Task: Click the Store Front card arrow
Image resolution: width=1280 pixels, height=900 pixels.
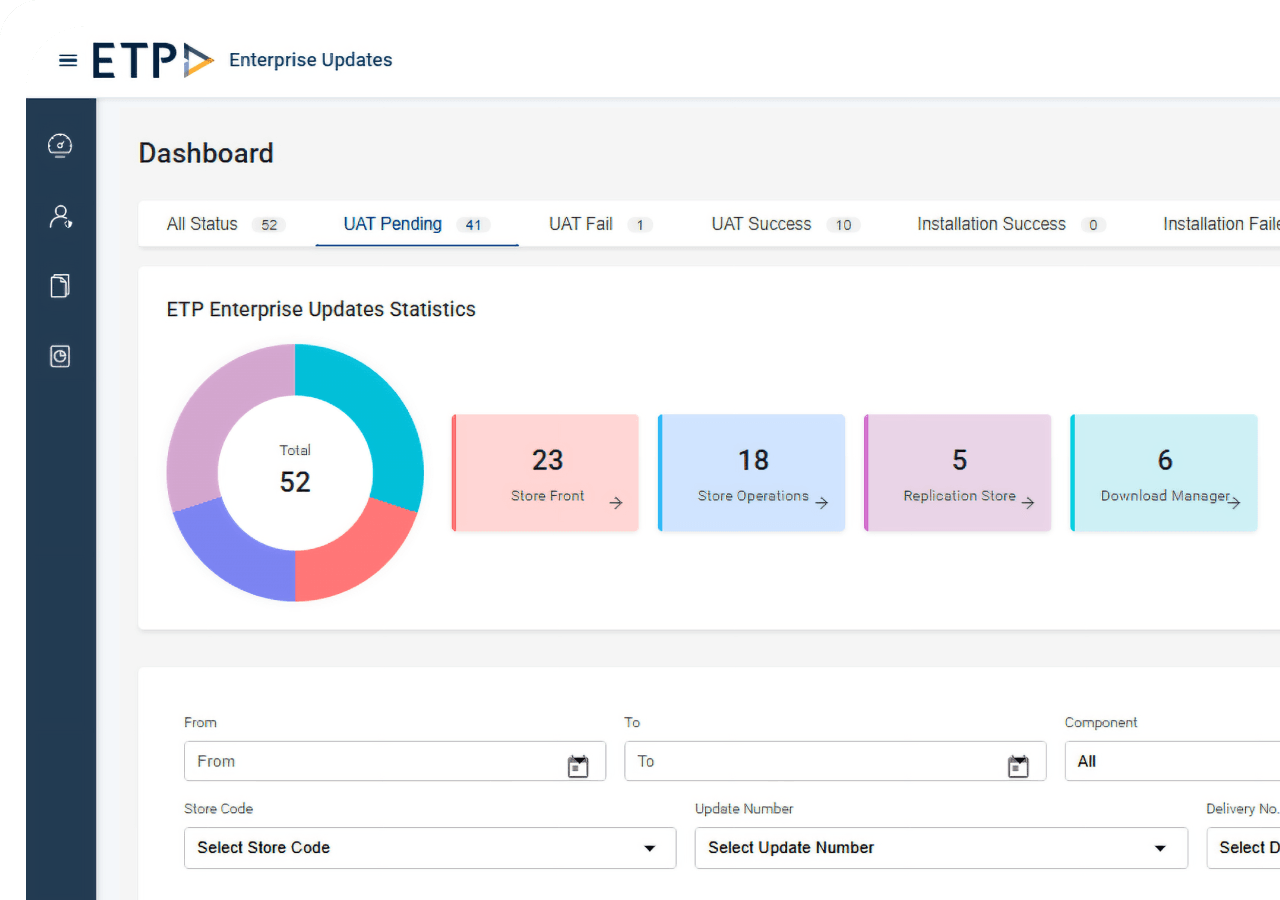Action: tap(616, 503)
